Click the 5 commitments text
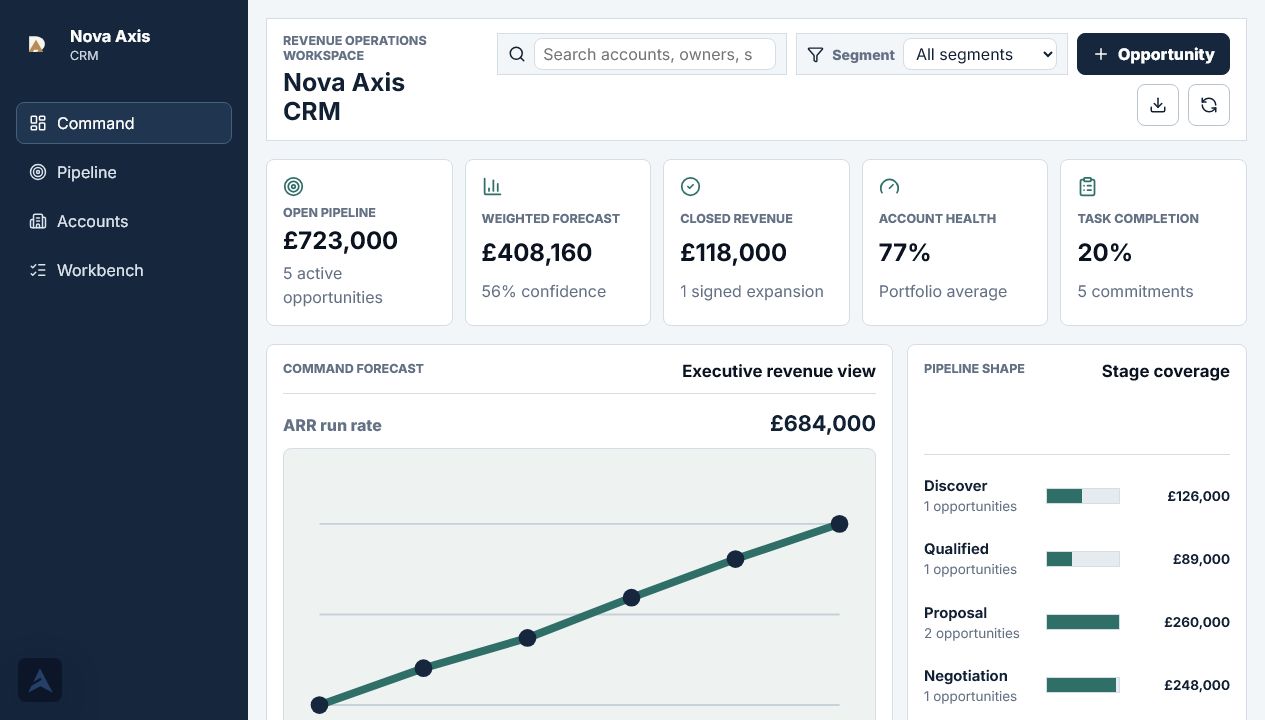The image size is (1265, 720). point(1136,291)
